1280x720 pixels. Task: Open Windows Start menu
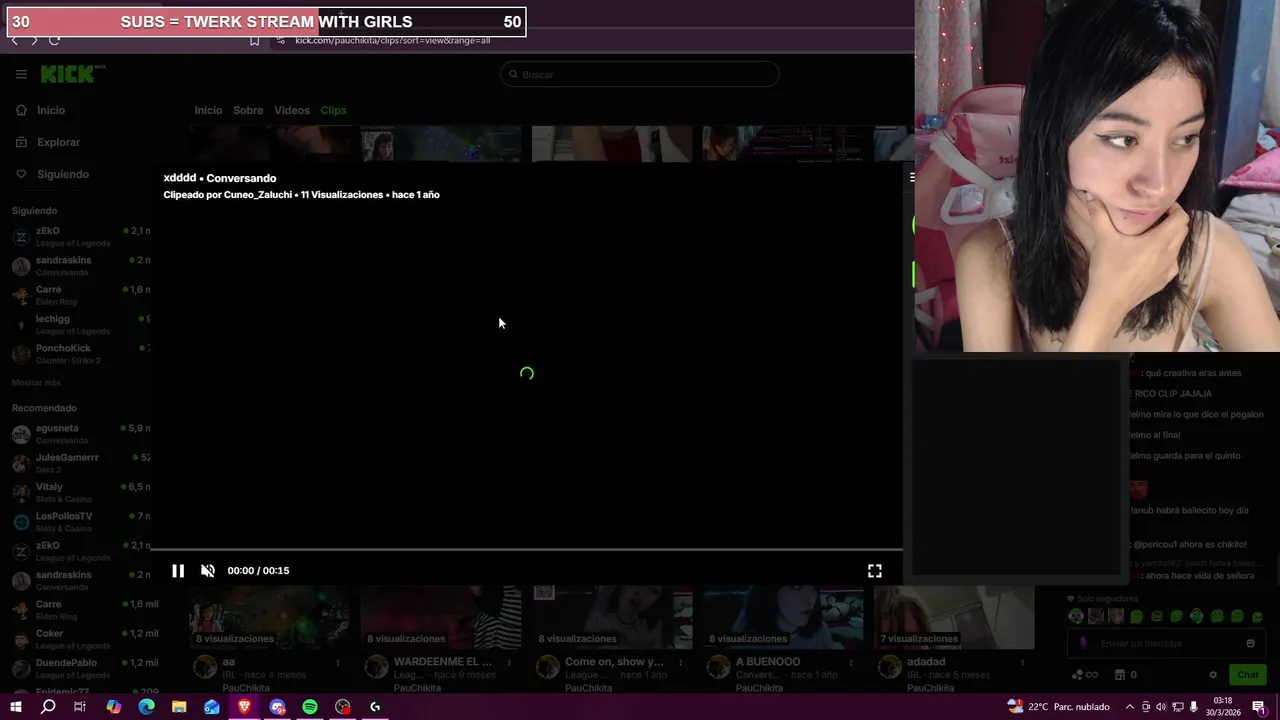pyautogui.click(x=15, y=707)
